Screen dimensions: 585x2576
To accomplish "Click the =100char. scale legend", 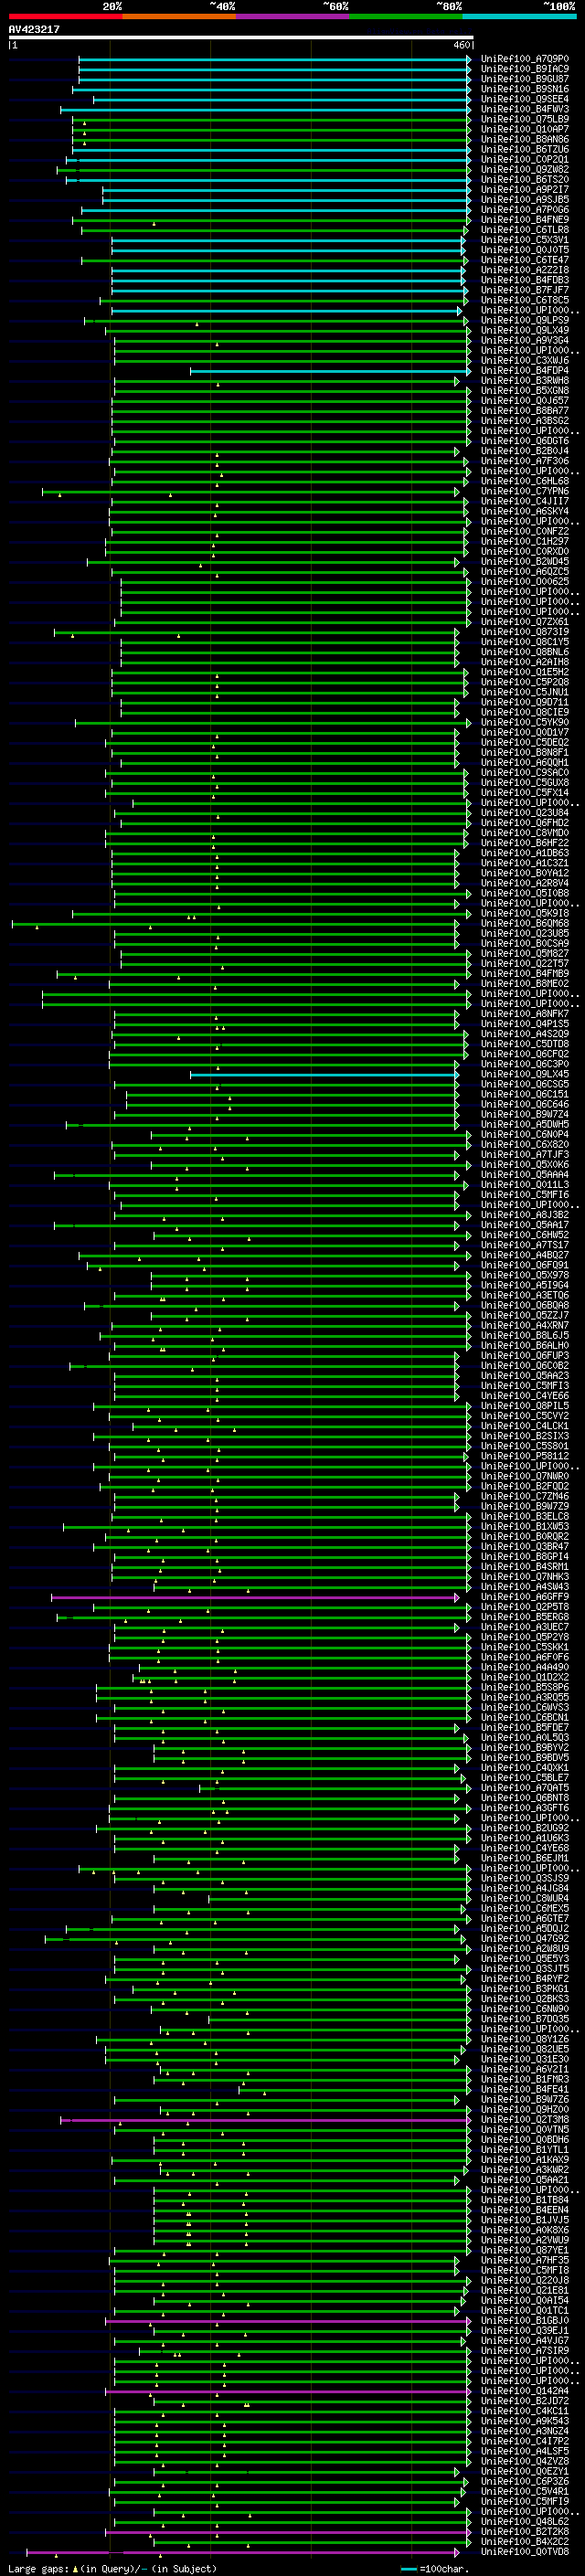I will (434, 2568).
